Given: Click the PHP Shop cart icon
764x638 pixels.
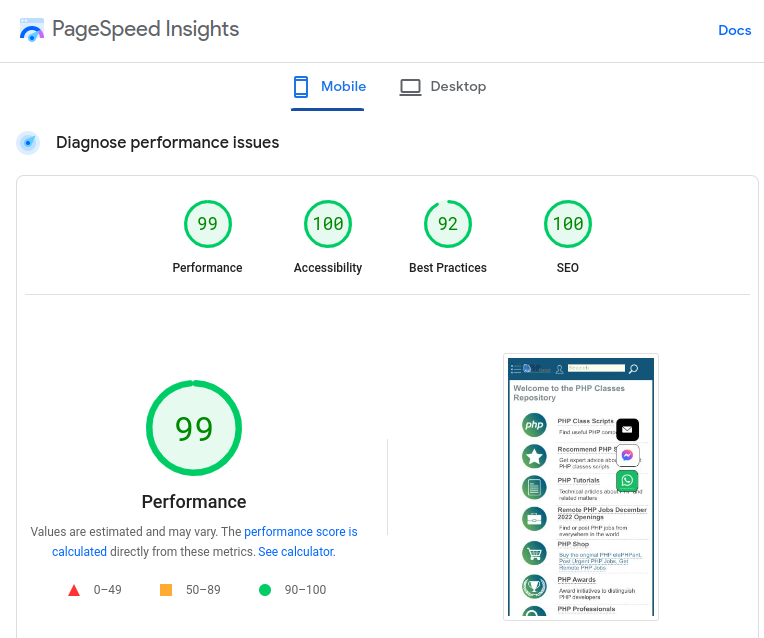Looking at the screenshot, I should (x=534, y=554).
